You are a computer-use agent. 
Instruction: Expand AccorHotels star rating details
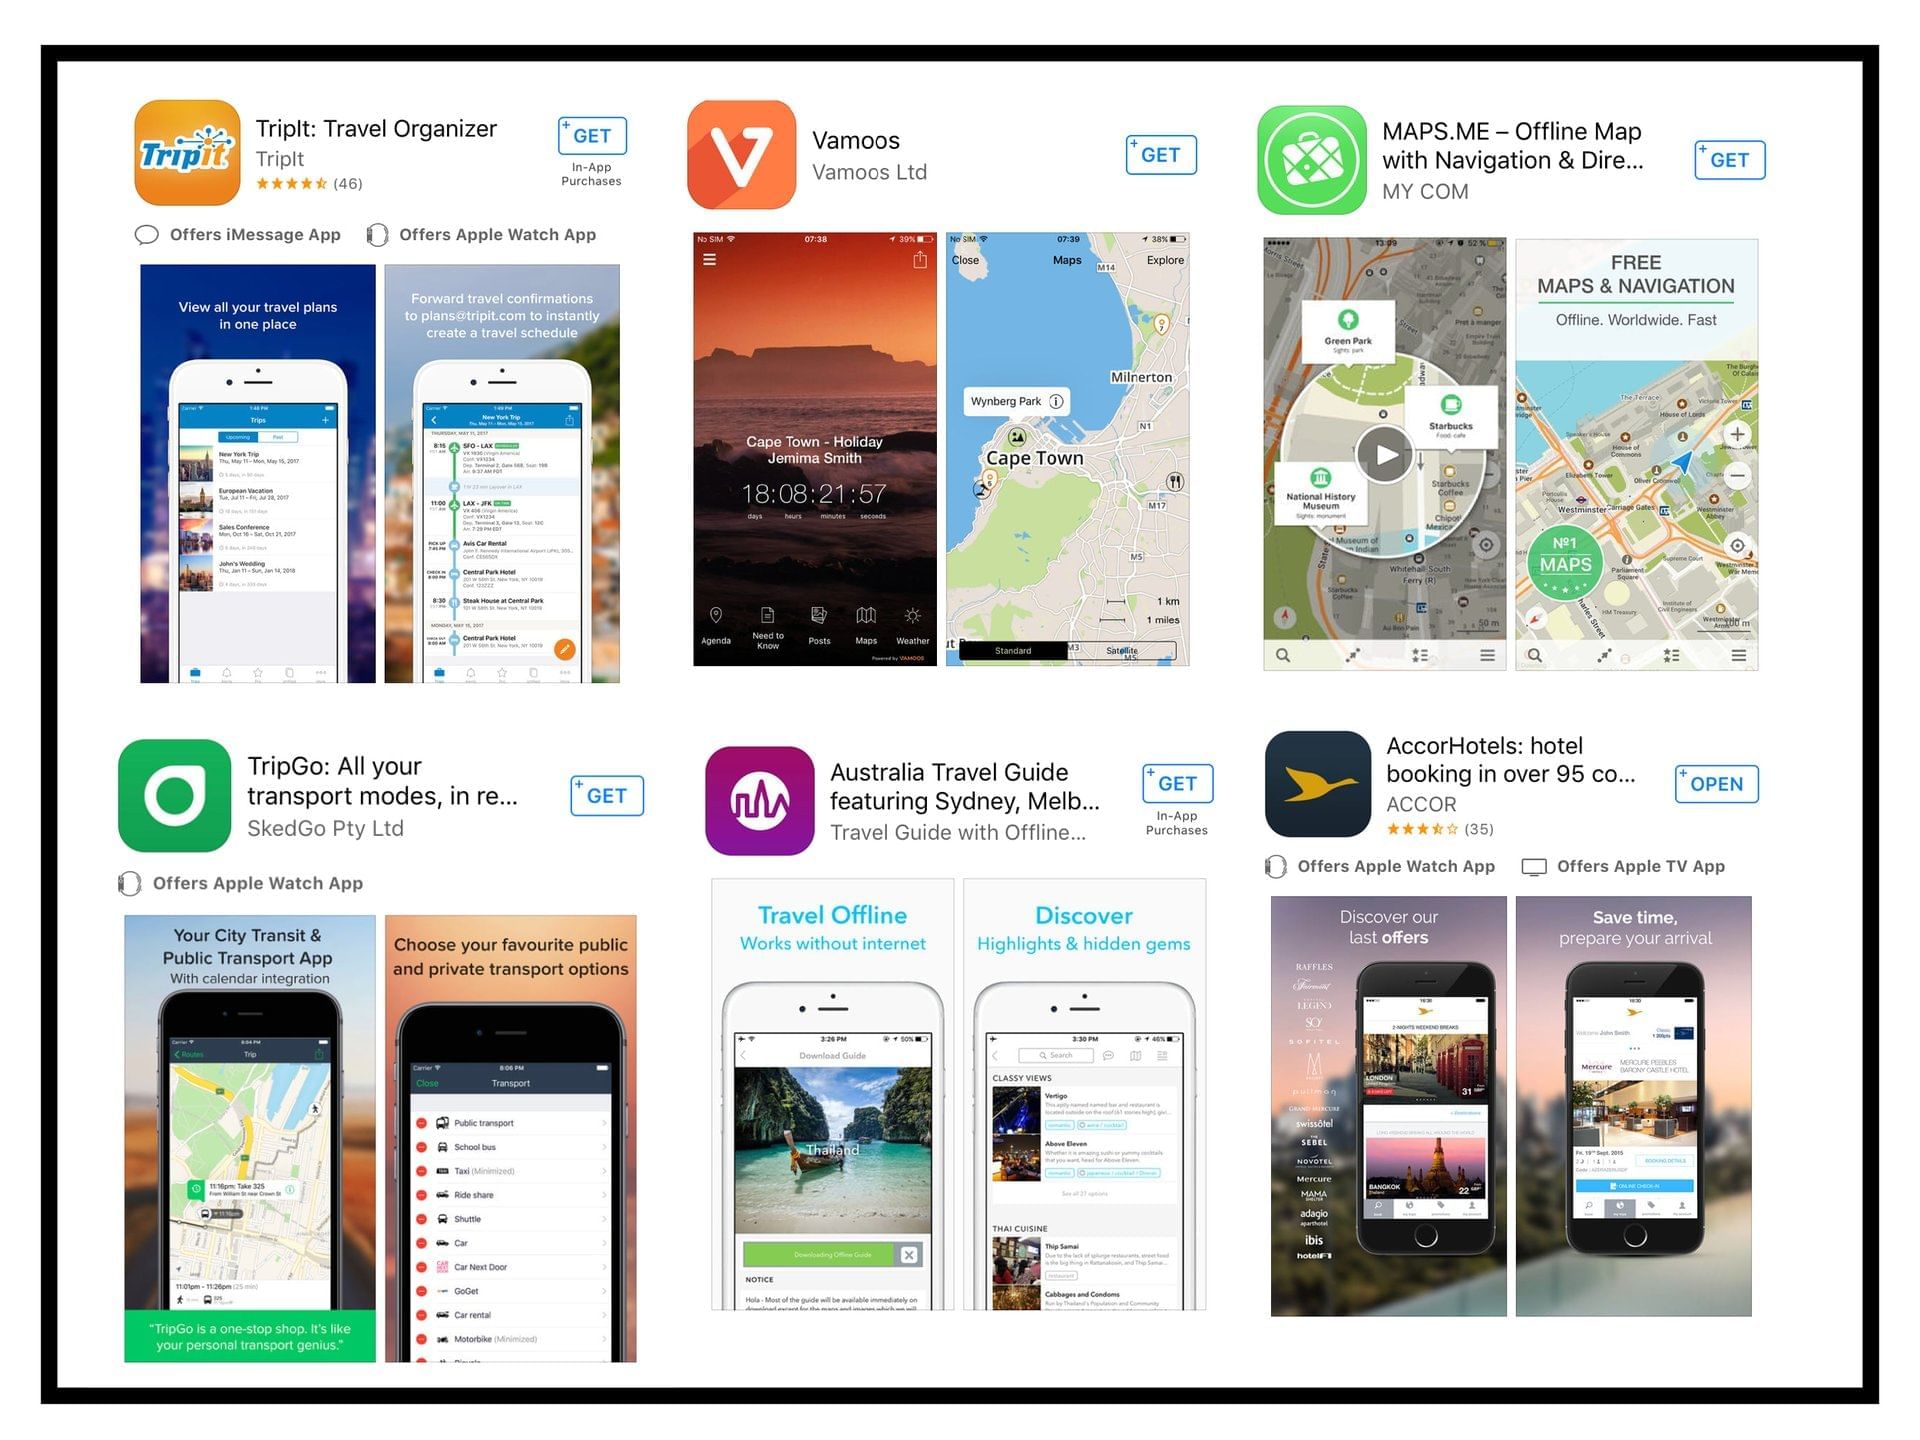pos(1442,824)
